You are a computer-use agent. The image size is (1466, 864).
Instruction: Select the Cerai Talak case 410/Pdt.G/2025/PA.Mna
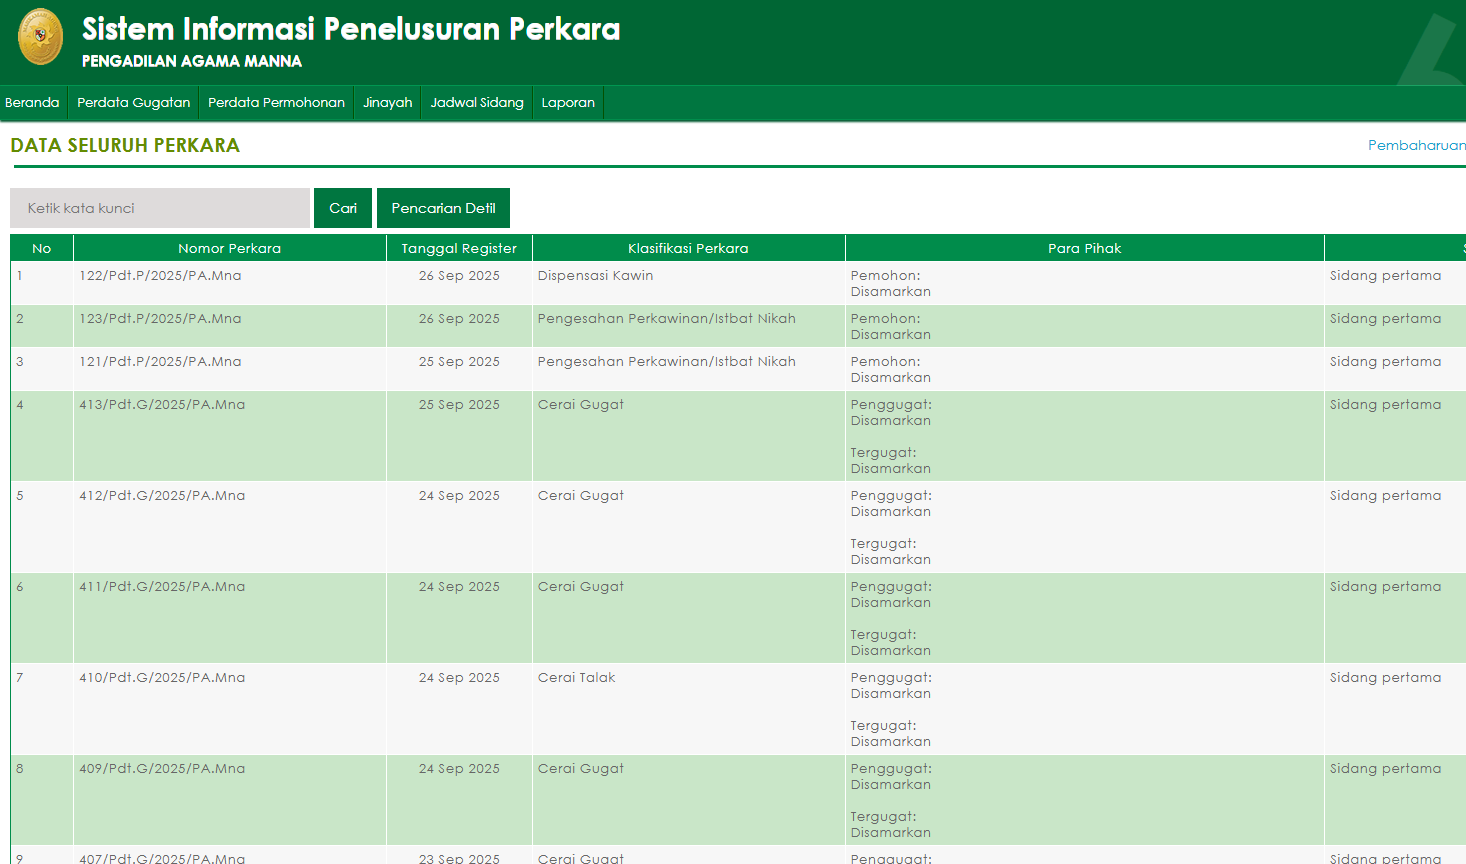[162, 678]
